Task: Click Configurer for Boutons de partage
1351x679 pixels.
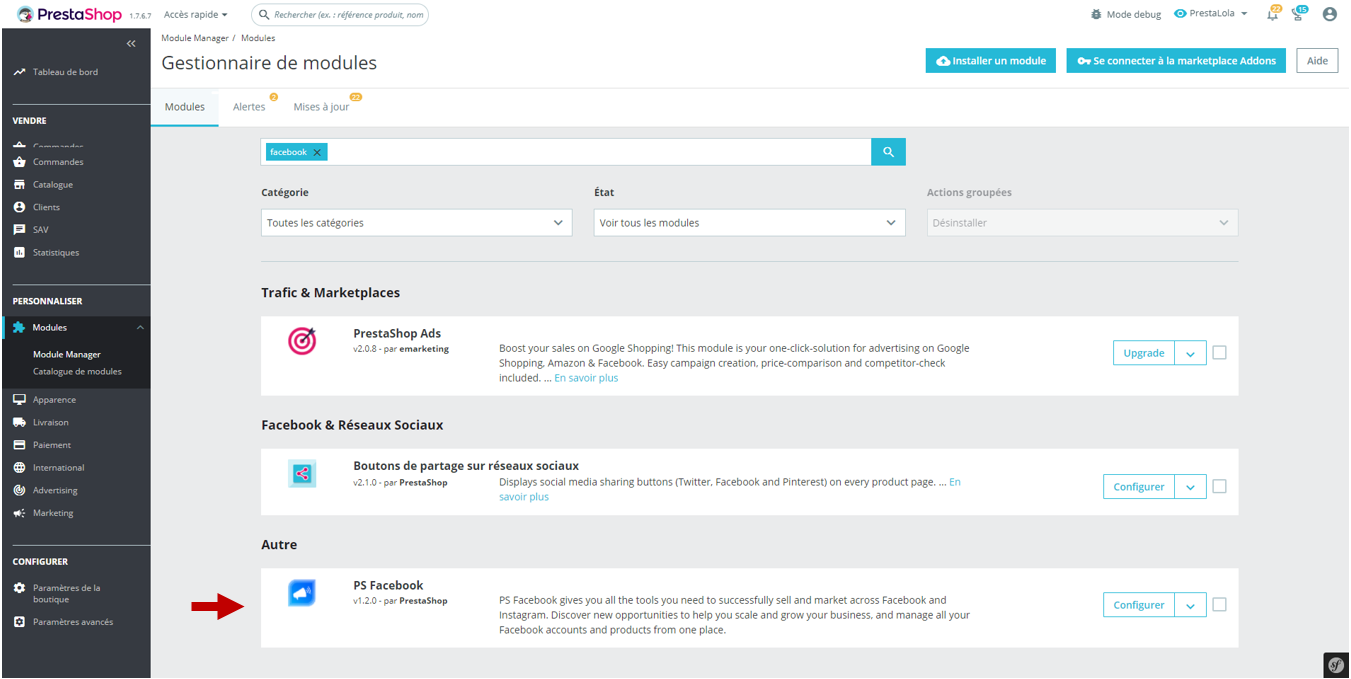Action: [1139, 487]
